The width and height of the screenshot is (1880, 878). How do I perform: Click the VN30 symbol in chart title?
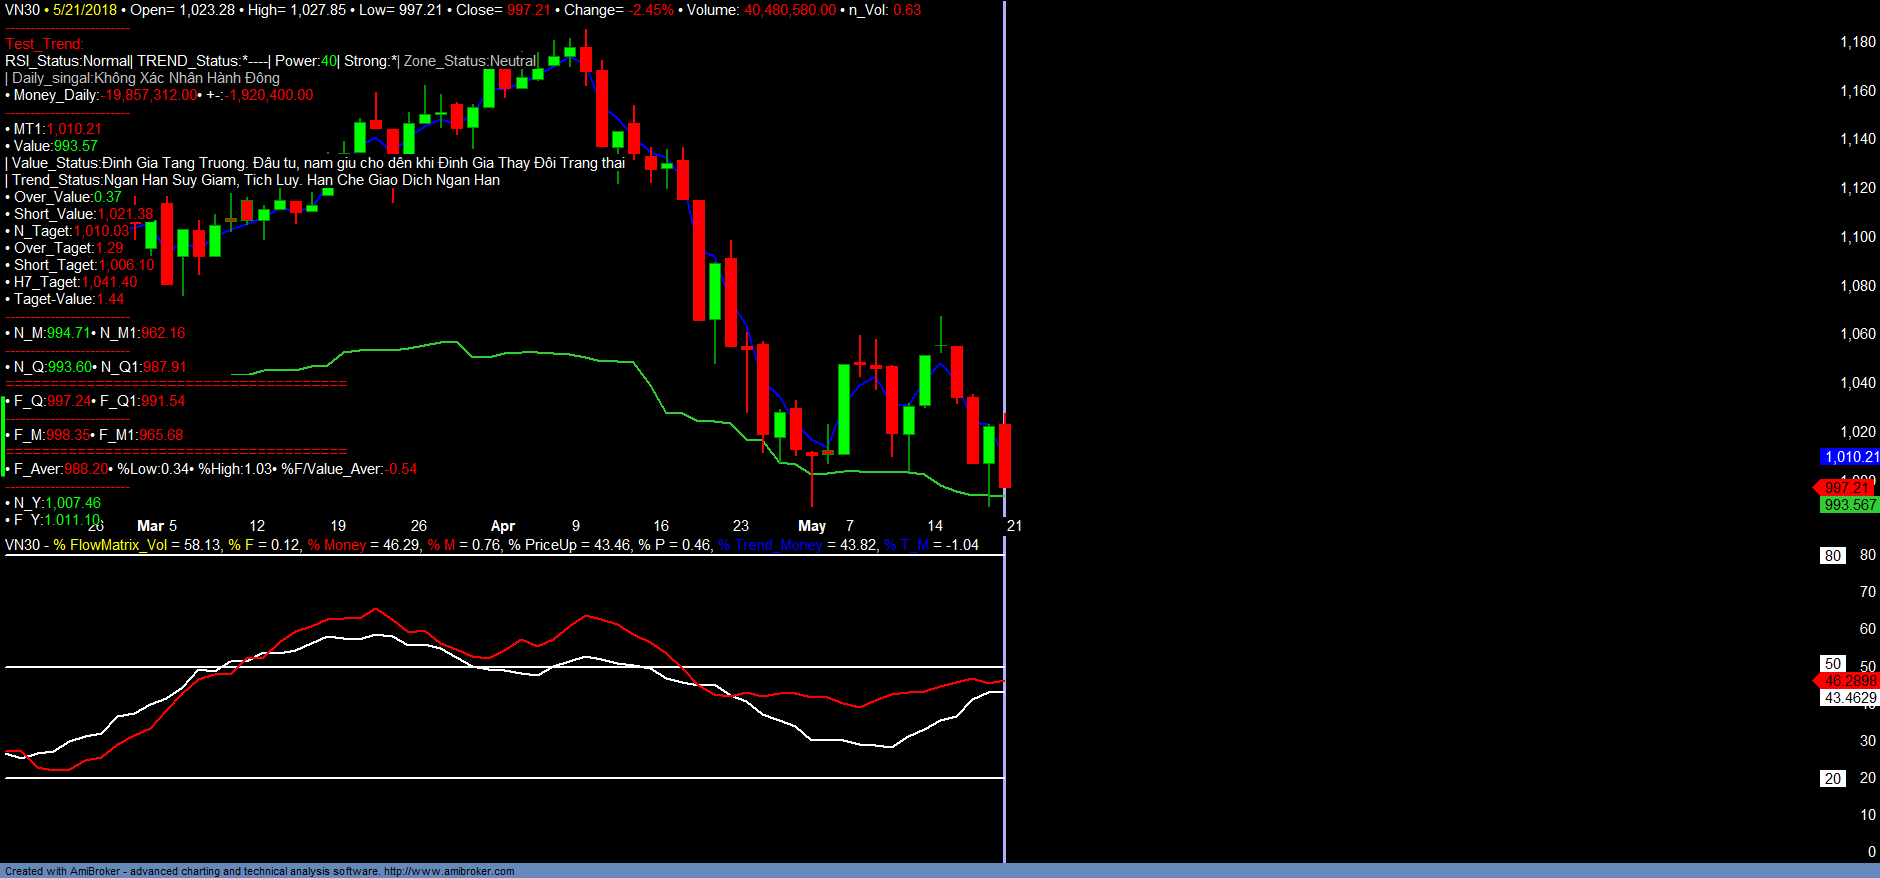click(x=22, y=10)
